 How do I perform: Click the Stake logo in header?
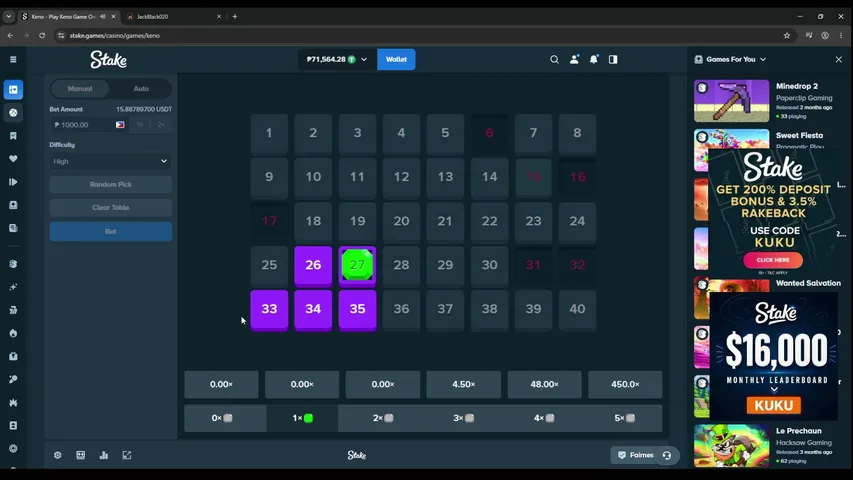[x=108, y=59]
